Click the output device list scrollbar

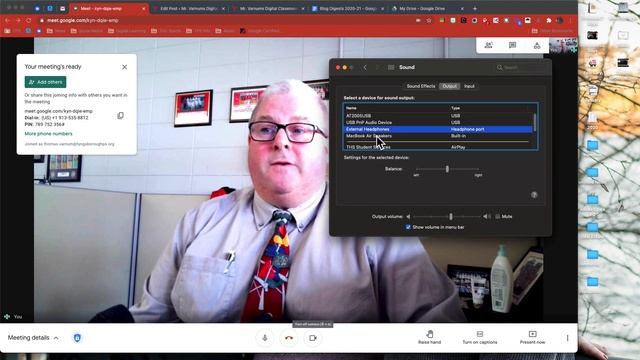coord(535,123)
